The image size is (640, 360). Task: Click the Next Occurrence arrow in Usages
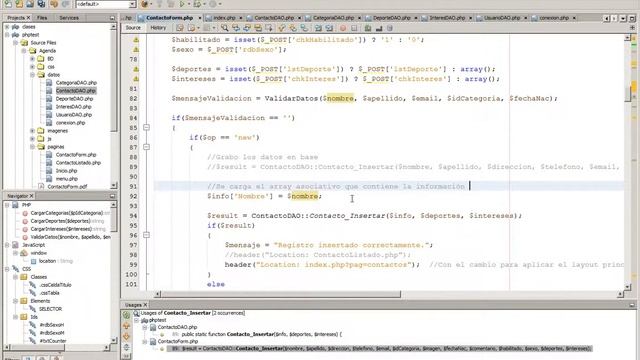click(x=126, y=336)
